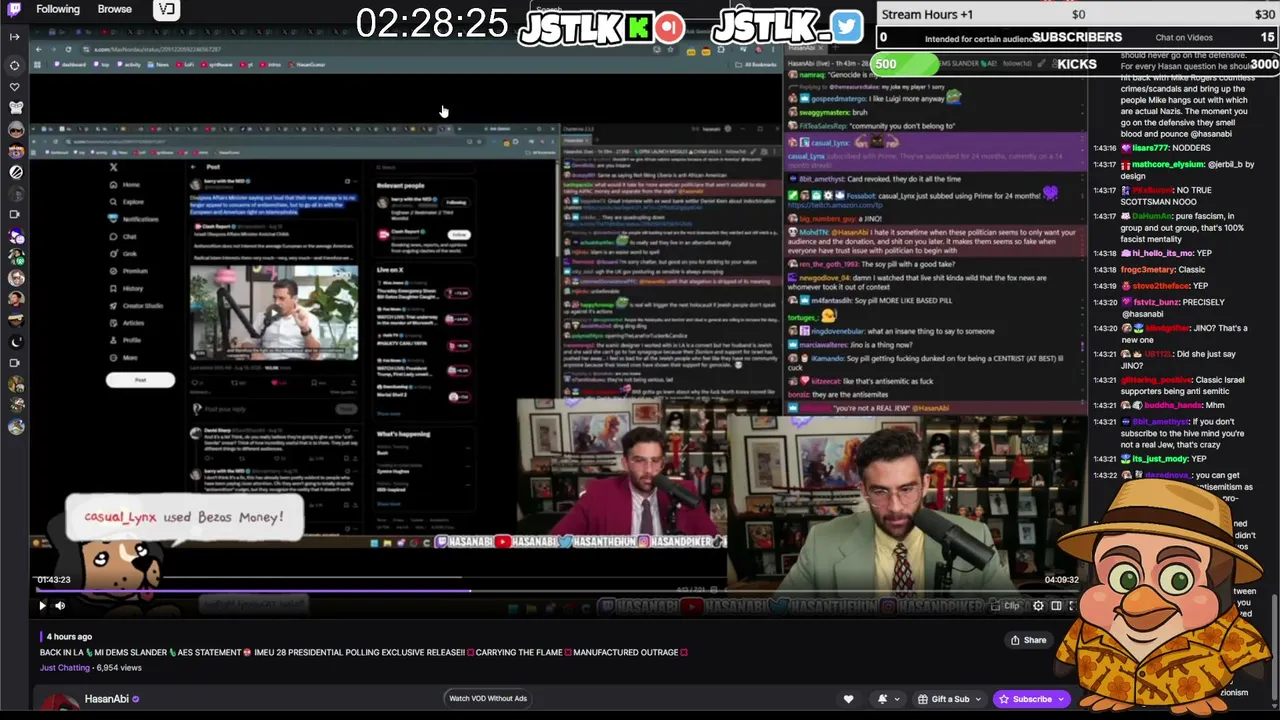Viewport: 1280px width, 720px height.
Task: Toggle follow with the heart button
Action: coord(848,699)
